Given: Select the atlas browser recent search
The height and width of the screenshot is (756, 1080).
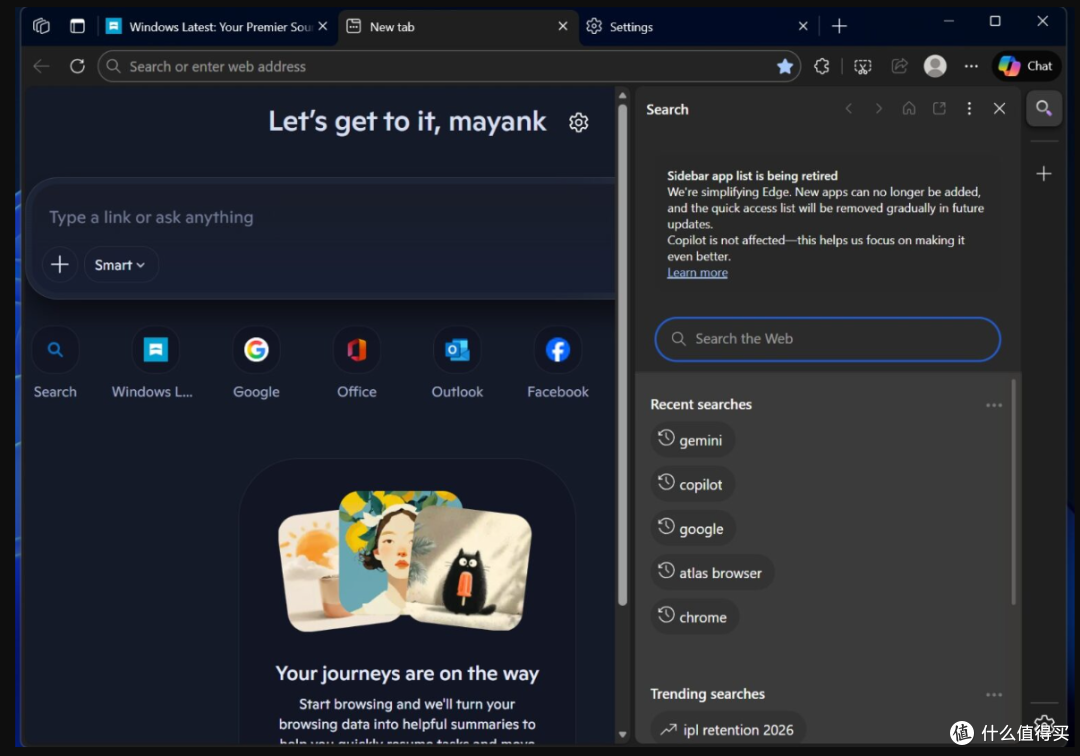Looking at the screenshot, I should tap(712, 572).
